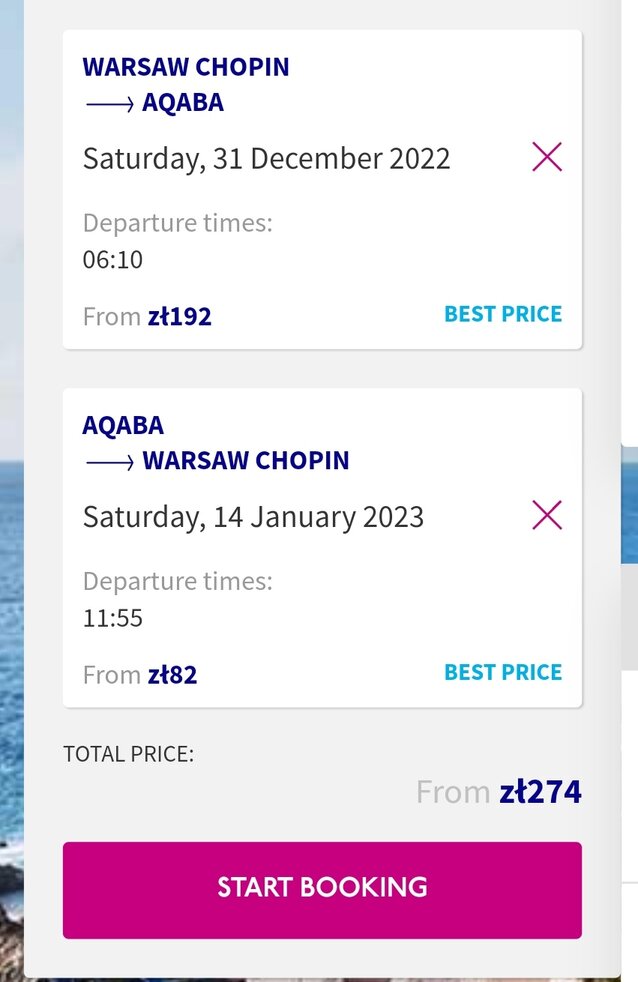Choose the 11:55 departure time
The image size is (638, 982).
click(x=113, y=618)
